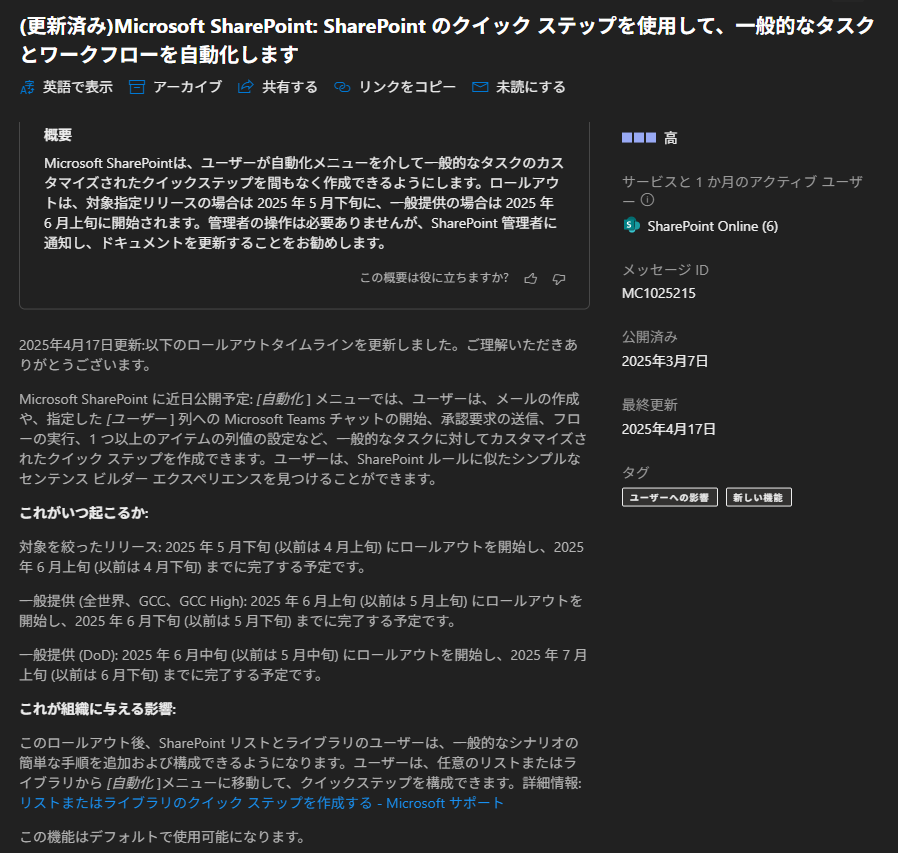Mark the message unread via 未読にする

point(531,87)
